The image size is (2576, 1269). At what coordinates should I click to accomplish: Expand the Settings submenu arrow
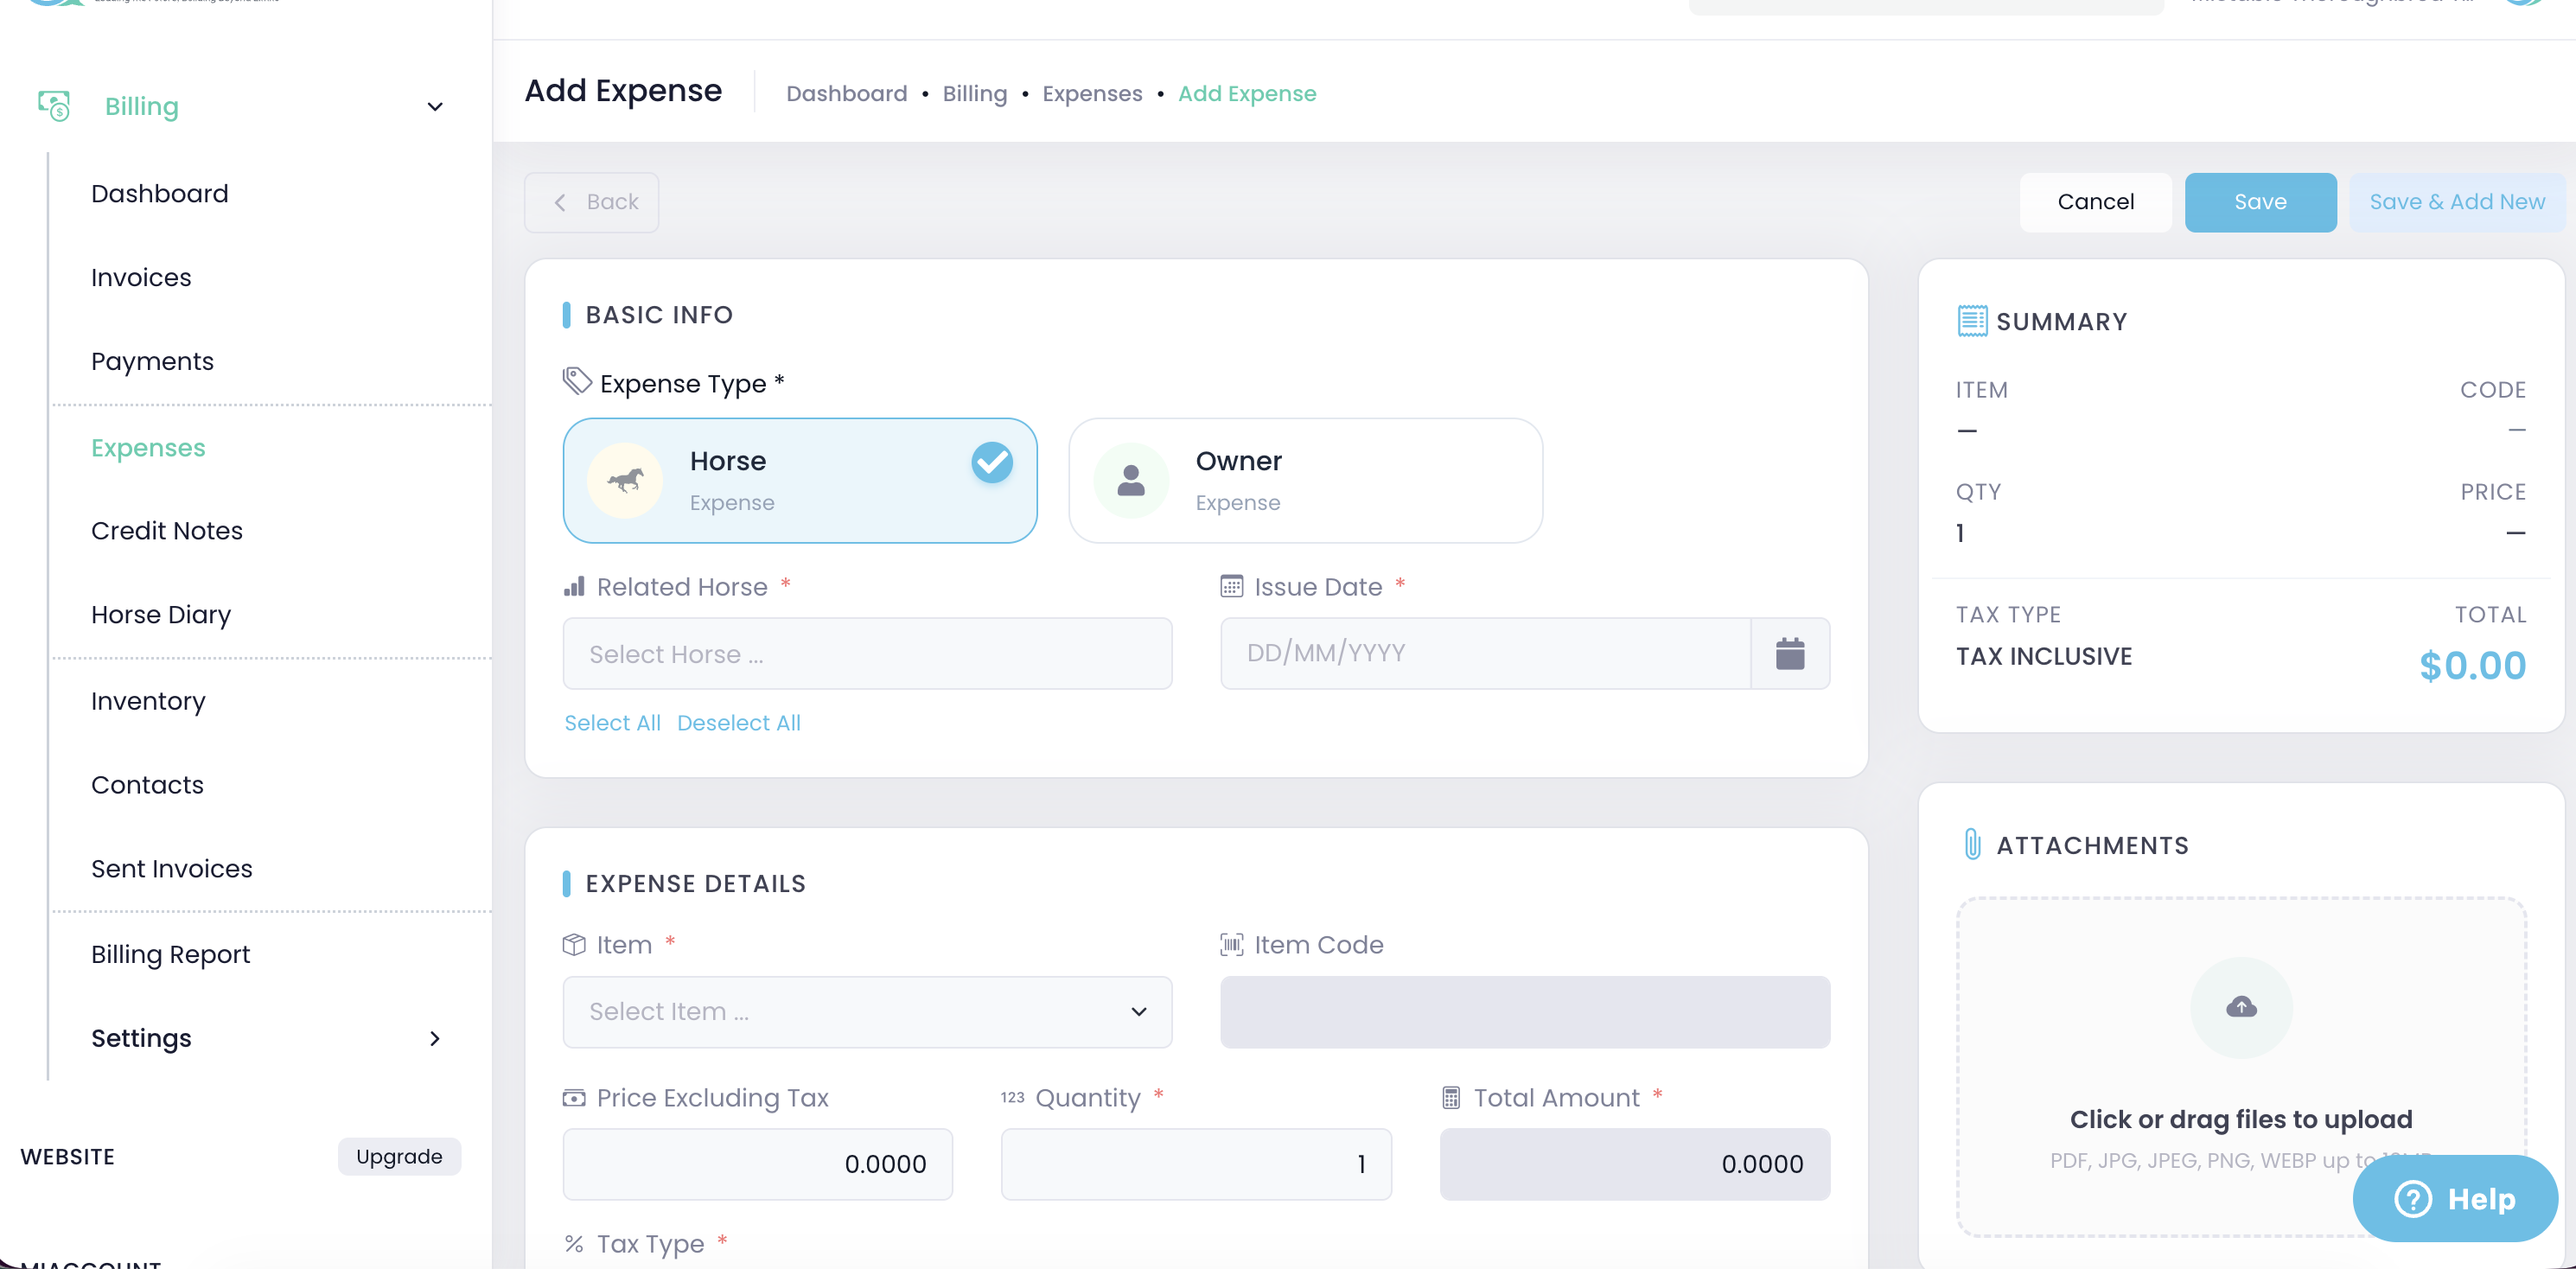click(x=434, y=1039)
